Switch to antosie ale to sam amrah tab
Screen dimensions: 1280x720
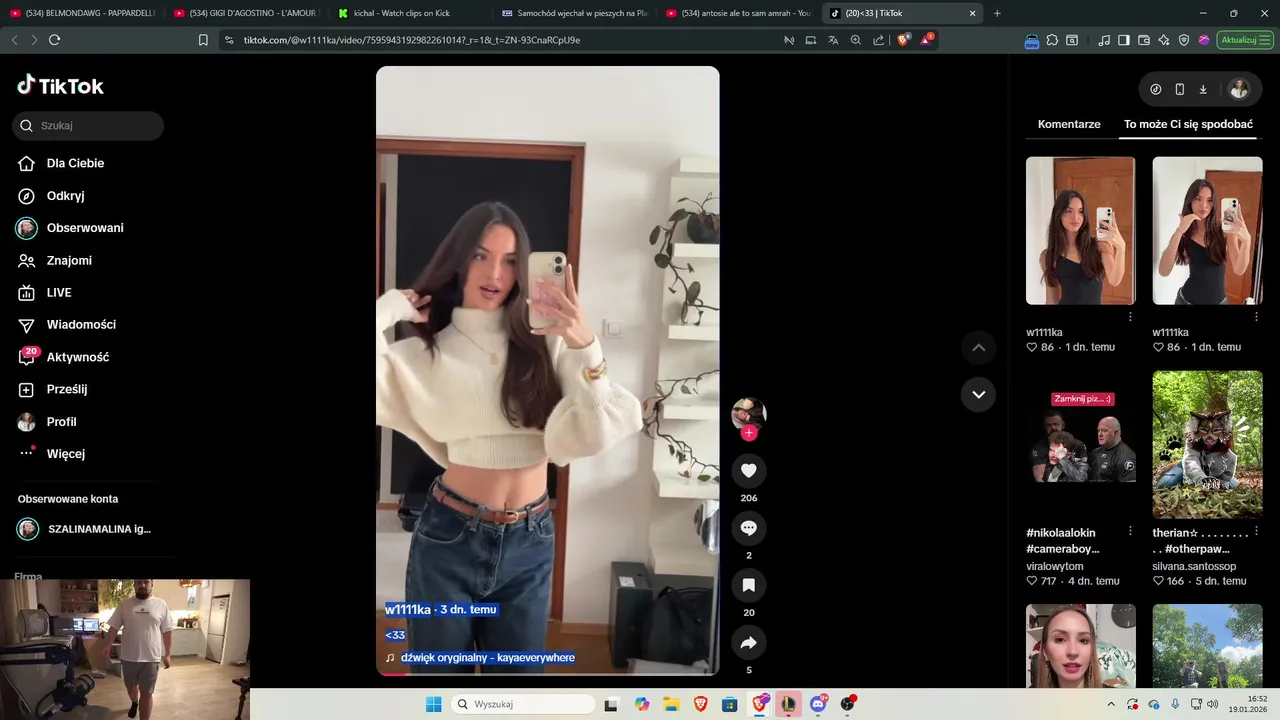pos(738,13)
